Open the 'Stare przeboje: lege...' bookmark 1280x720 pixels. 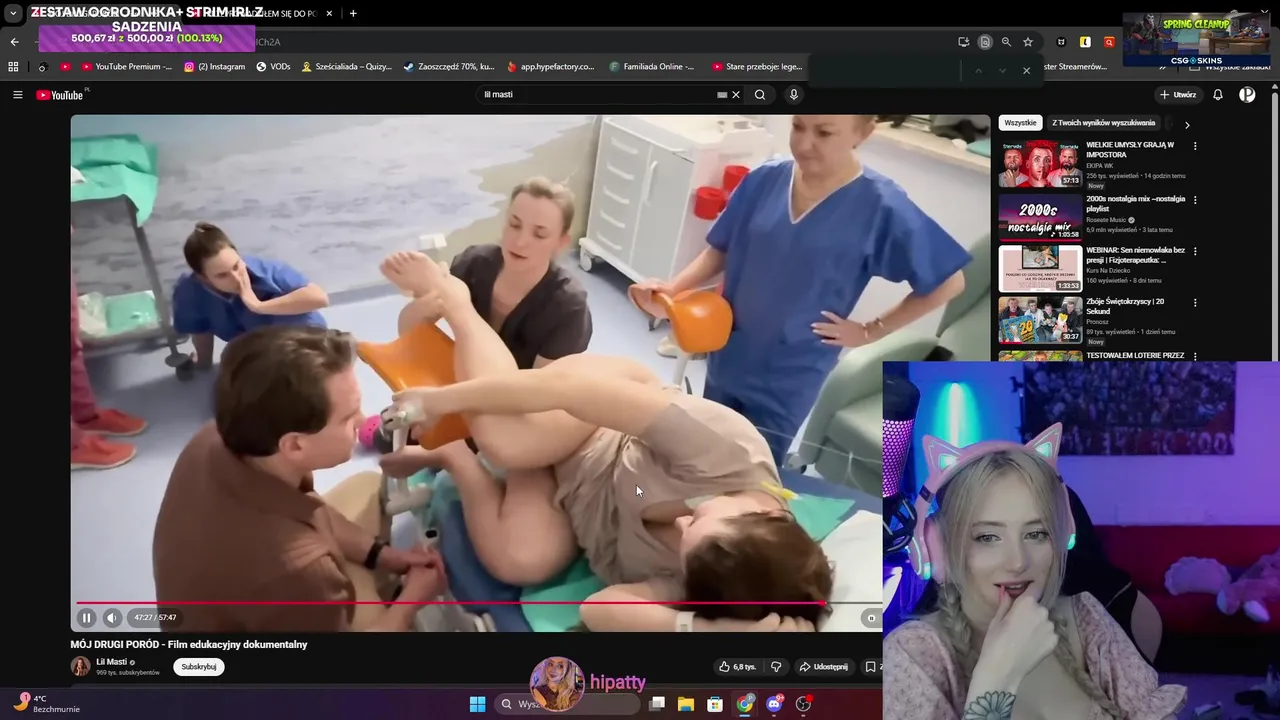(x=757, y=67)
